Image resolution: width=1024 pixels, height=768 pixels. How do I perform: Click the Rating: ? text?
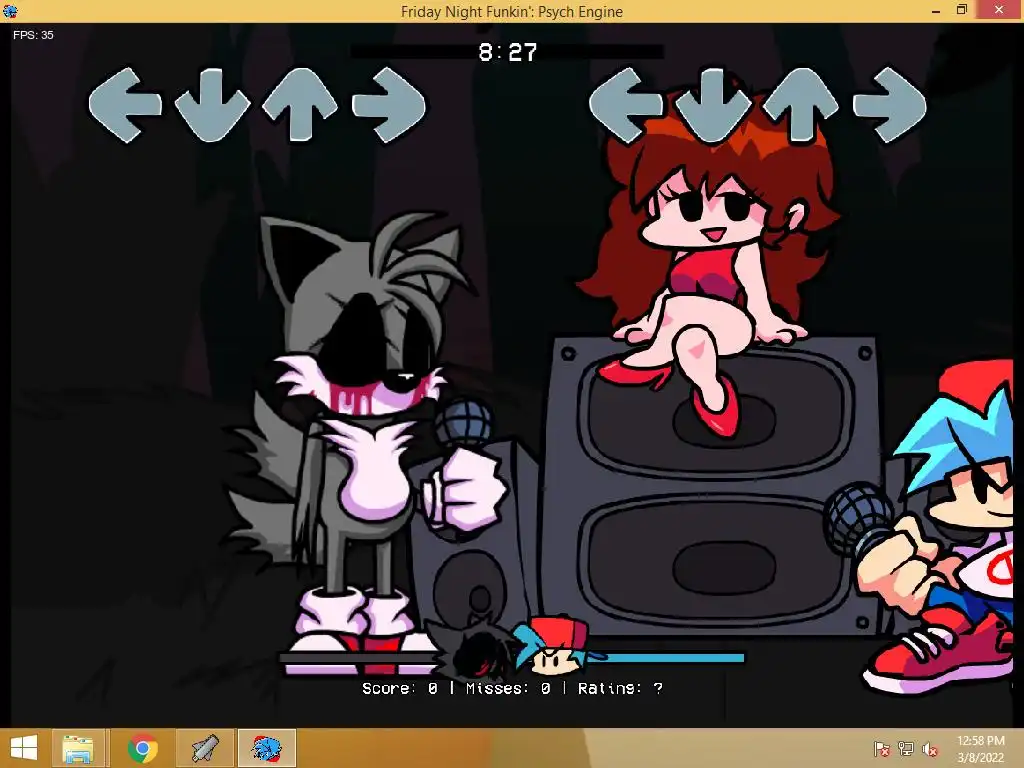point(620,688)
